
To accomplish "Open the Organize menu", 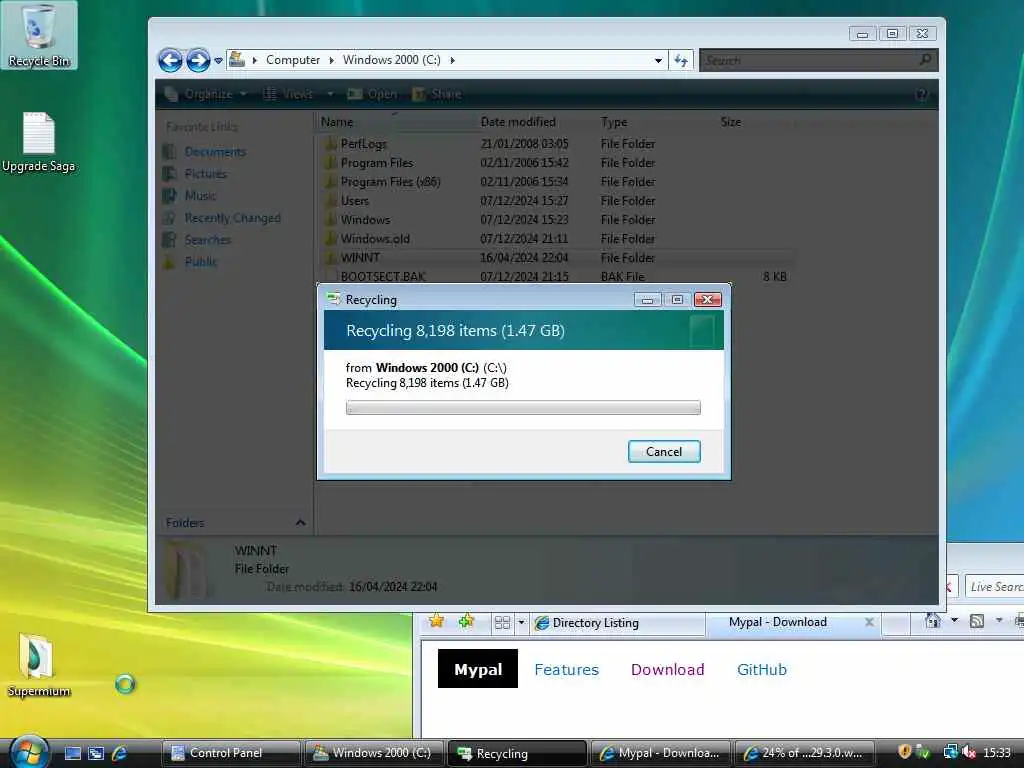I will [206, 94].
